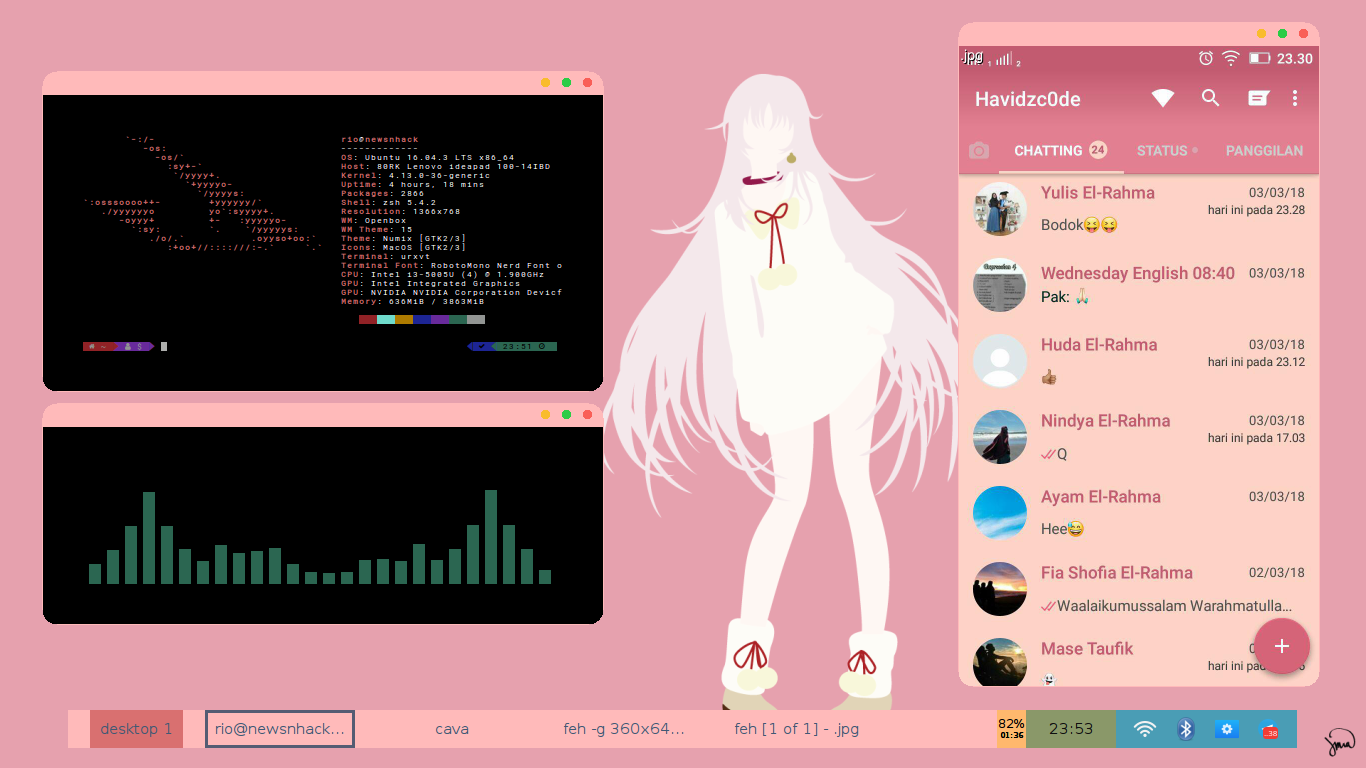Focus the cava task in panel

point(452,729)
